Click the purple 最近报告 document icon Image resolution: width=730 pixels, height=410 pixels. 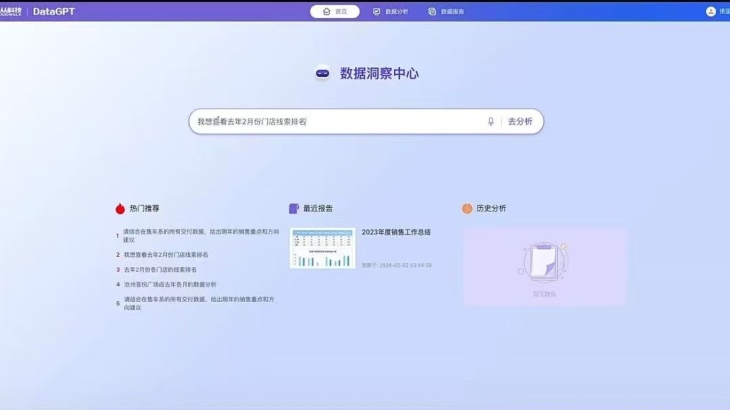point(294,209)
